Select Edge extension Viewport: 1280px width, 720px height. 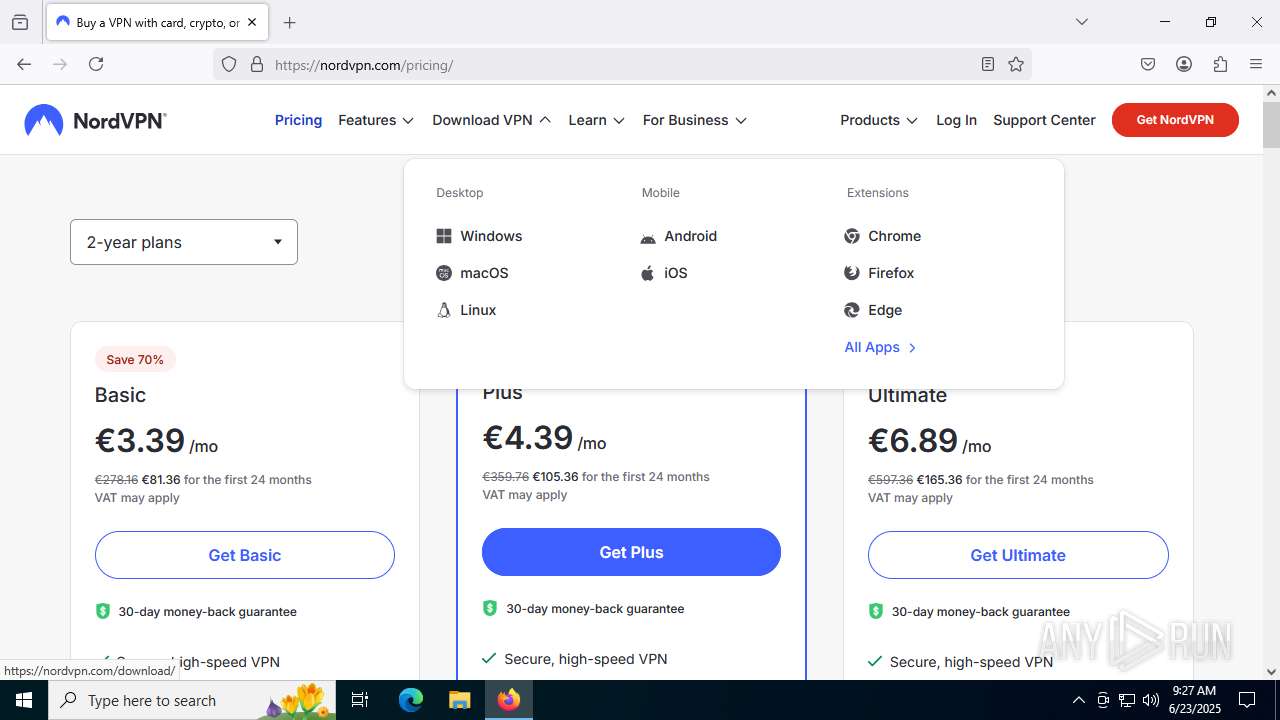point(873,310)
